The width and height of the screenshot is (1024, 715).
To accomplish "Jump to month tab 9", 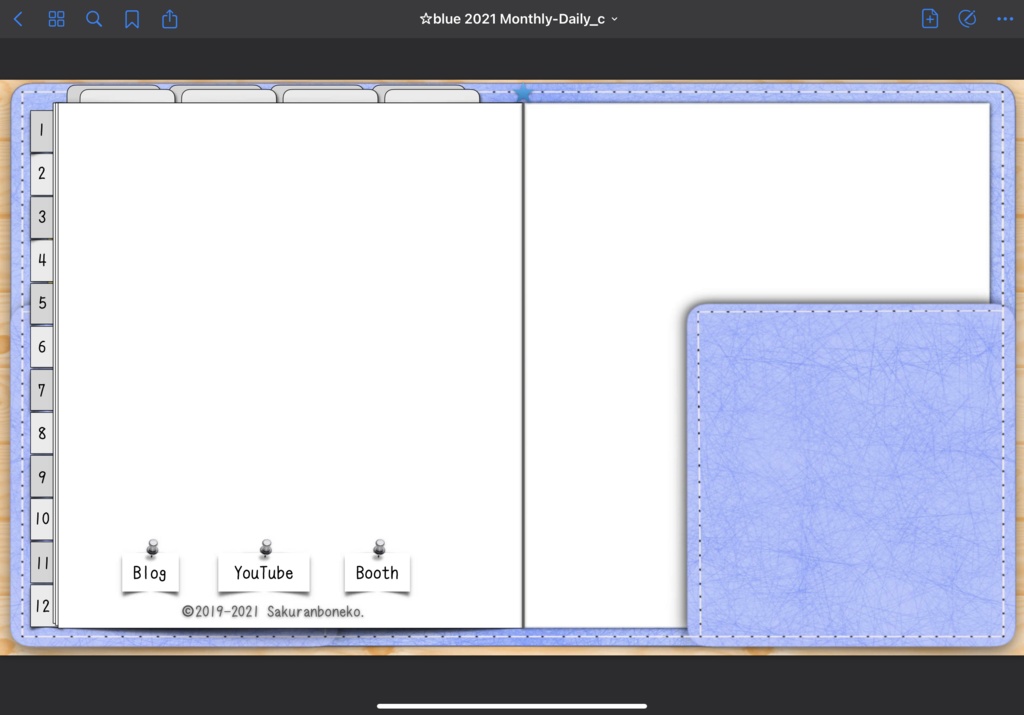I will [x=42, y=476].
